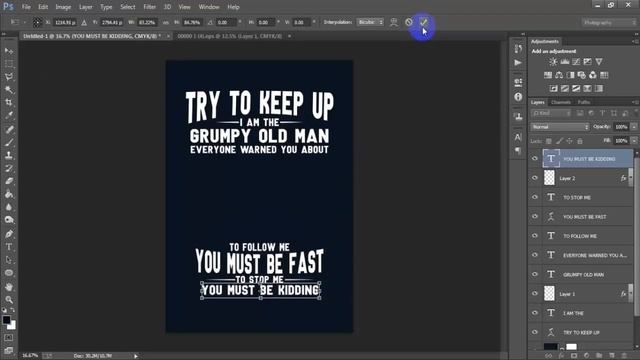Hide the I AM THE layer
The width and height of the screenshot is (640, 360).
535,313
